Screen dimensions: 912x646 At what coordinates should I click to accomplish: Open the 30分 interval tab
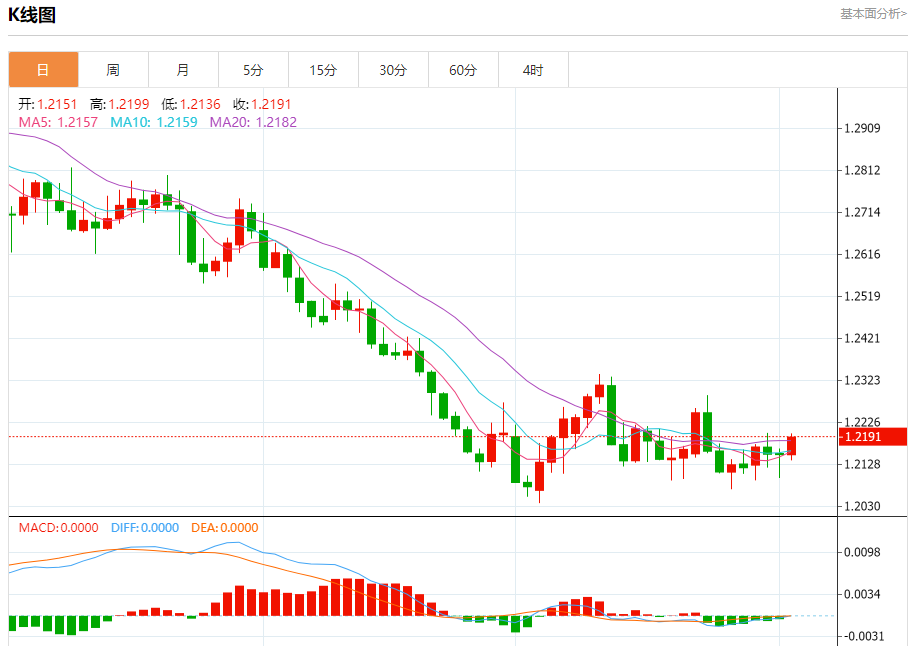393,70
